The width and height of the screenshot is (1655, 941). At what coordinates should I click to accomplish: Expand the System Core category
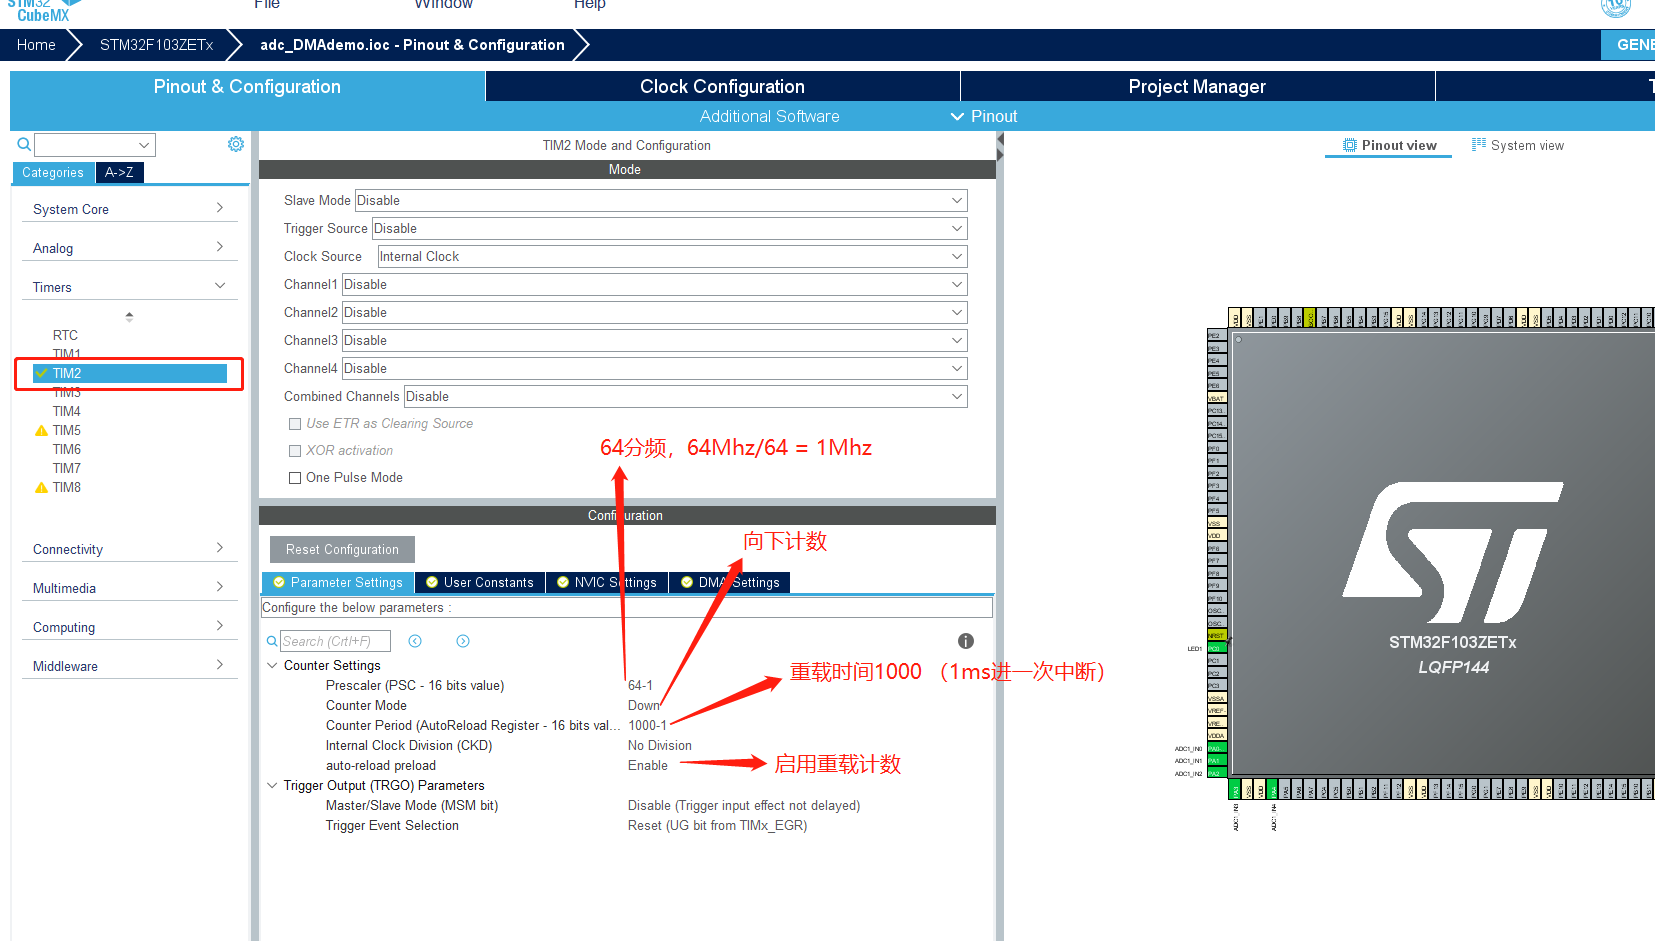pyautogui.click(x=129, y=209)
